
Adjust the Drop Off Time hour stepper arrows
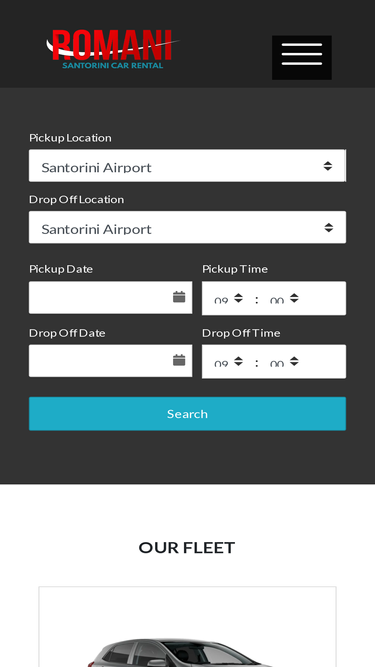238,361
